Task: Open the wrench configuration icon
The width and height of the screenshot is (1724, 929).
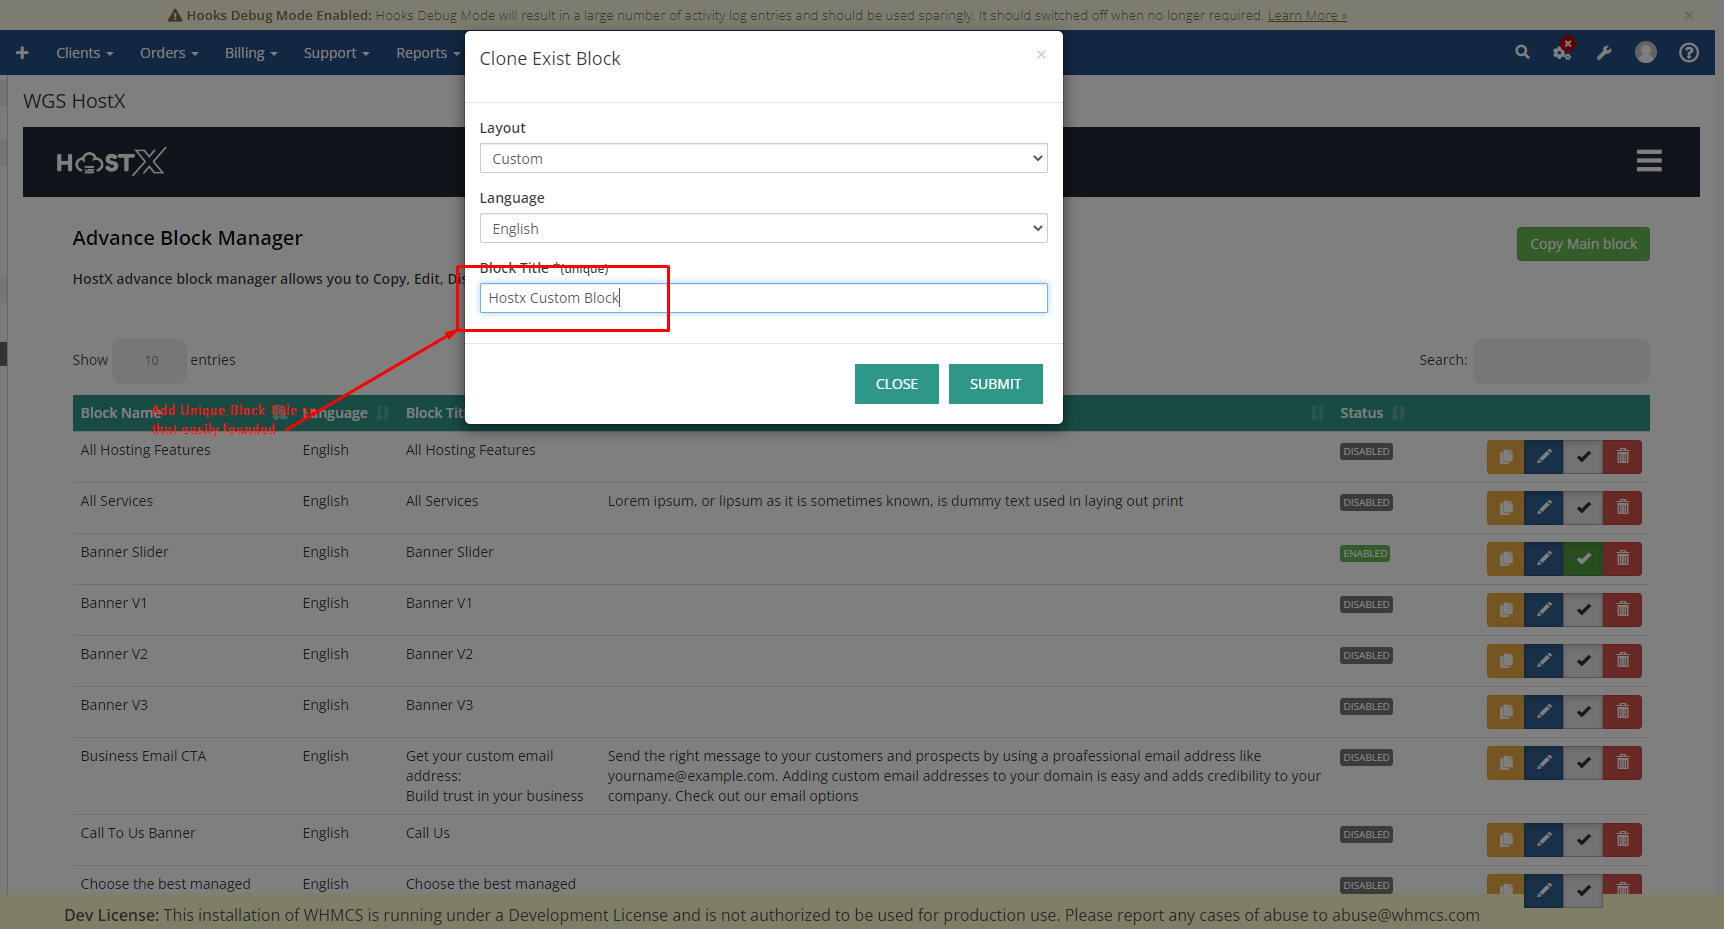Action: [1604, 53]
